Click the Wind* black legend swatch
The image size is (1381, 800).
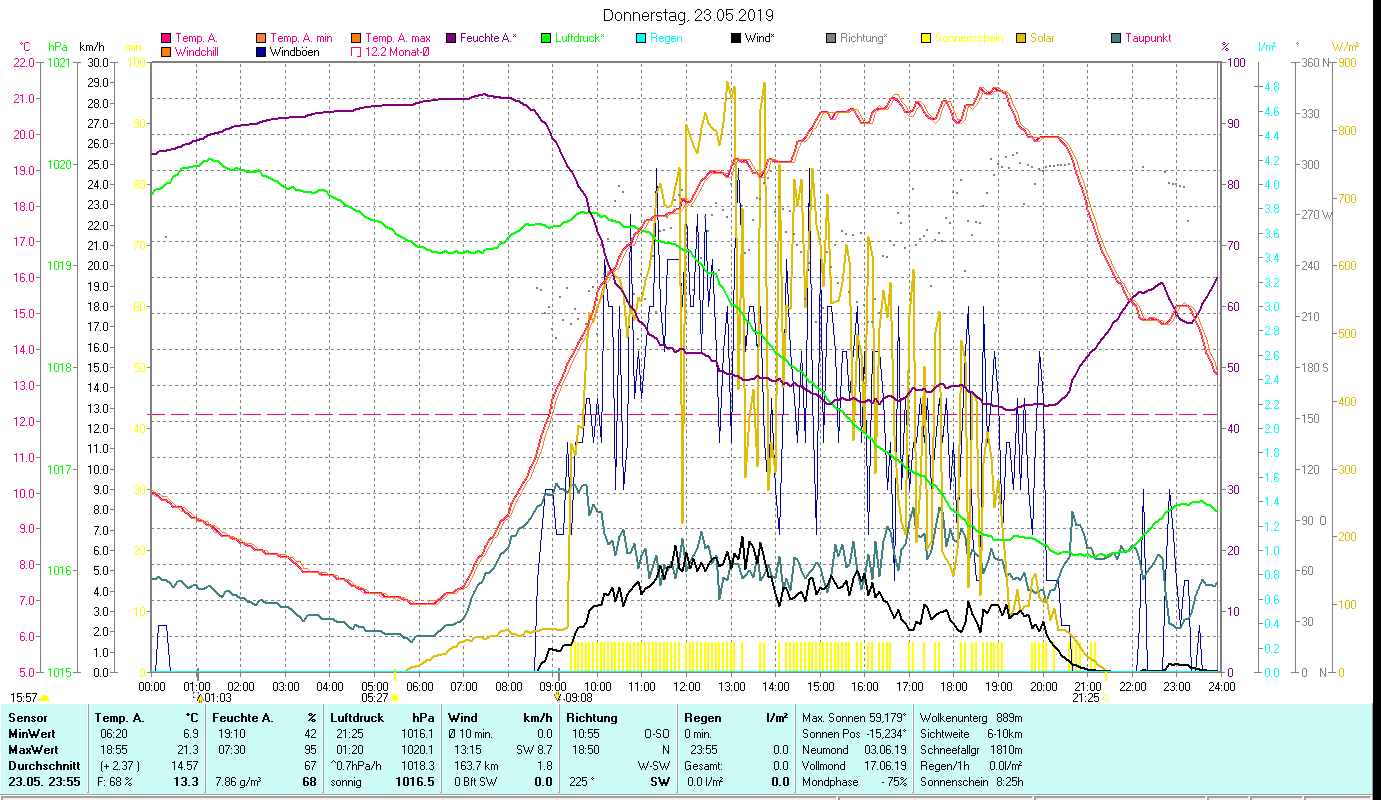(x=736, y=38)
